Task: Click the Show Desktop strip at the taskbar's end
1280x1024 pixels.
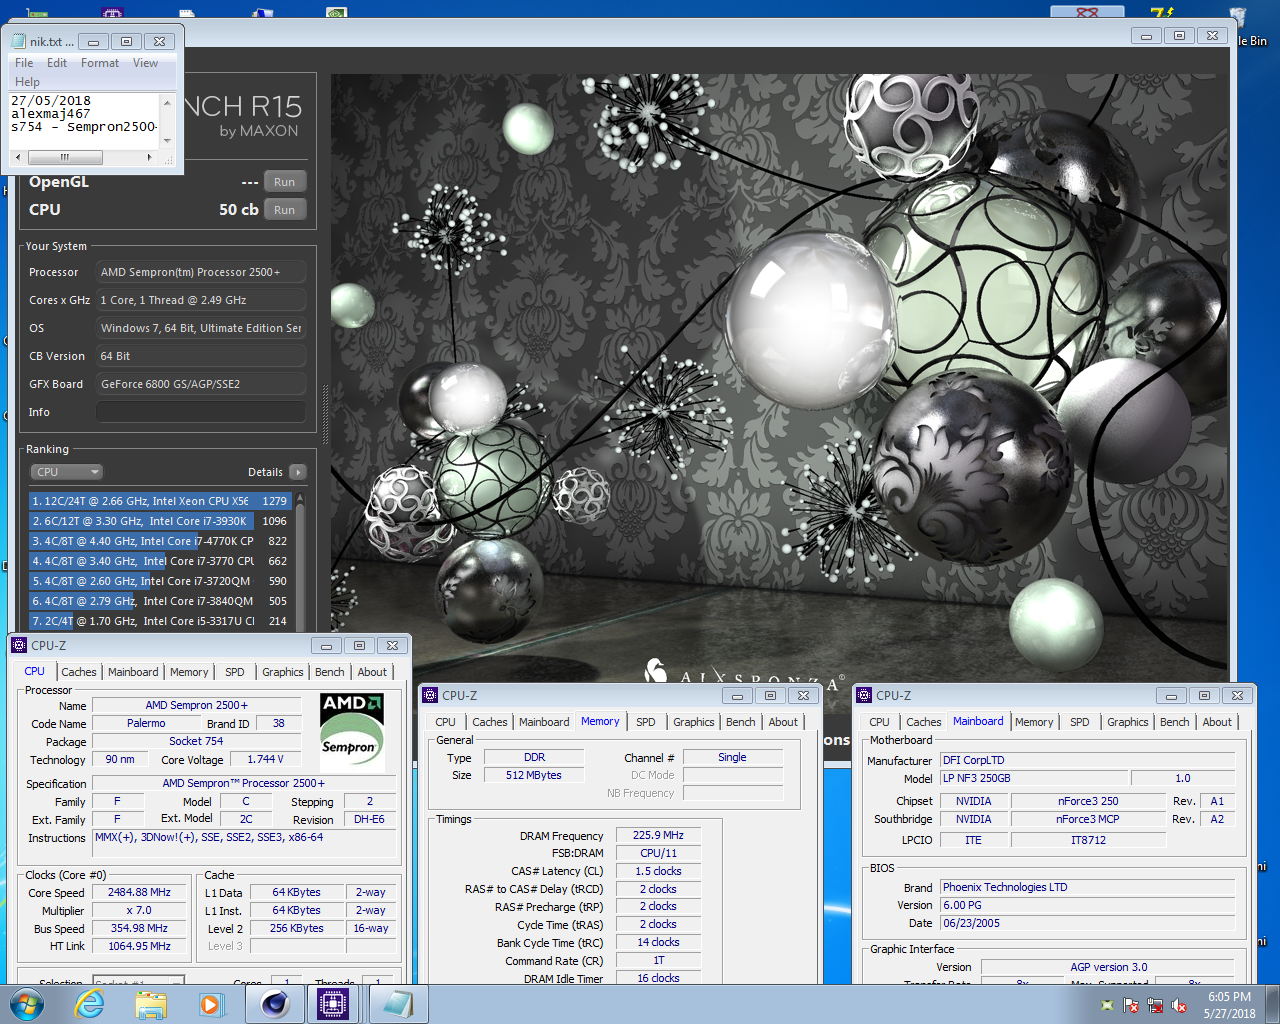Action: 1273,1004
